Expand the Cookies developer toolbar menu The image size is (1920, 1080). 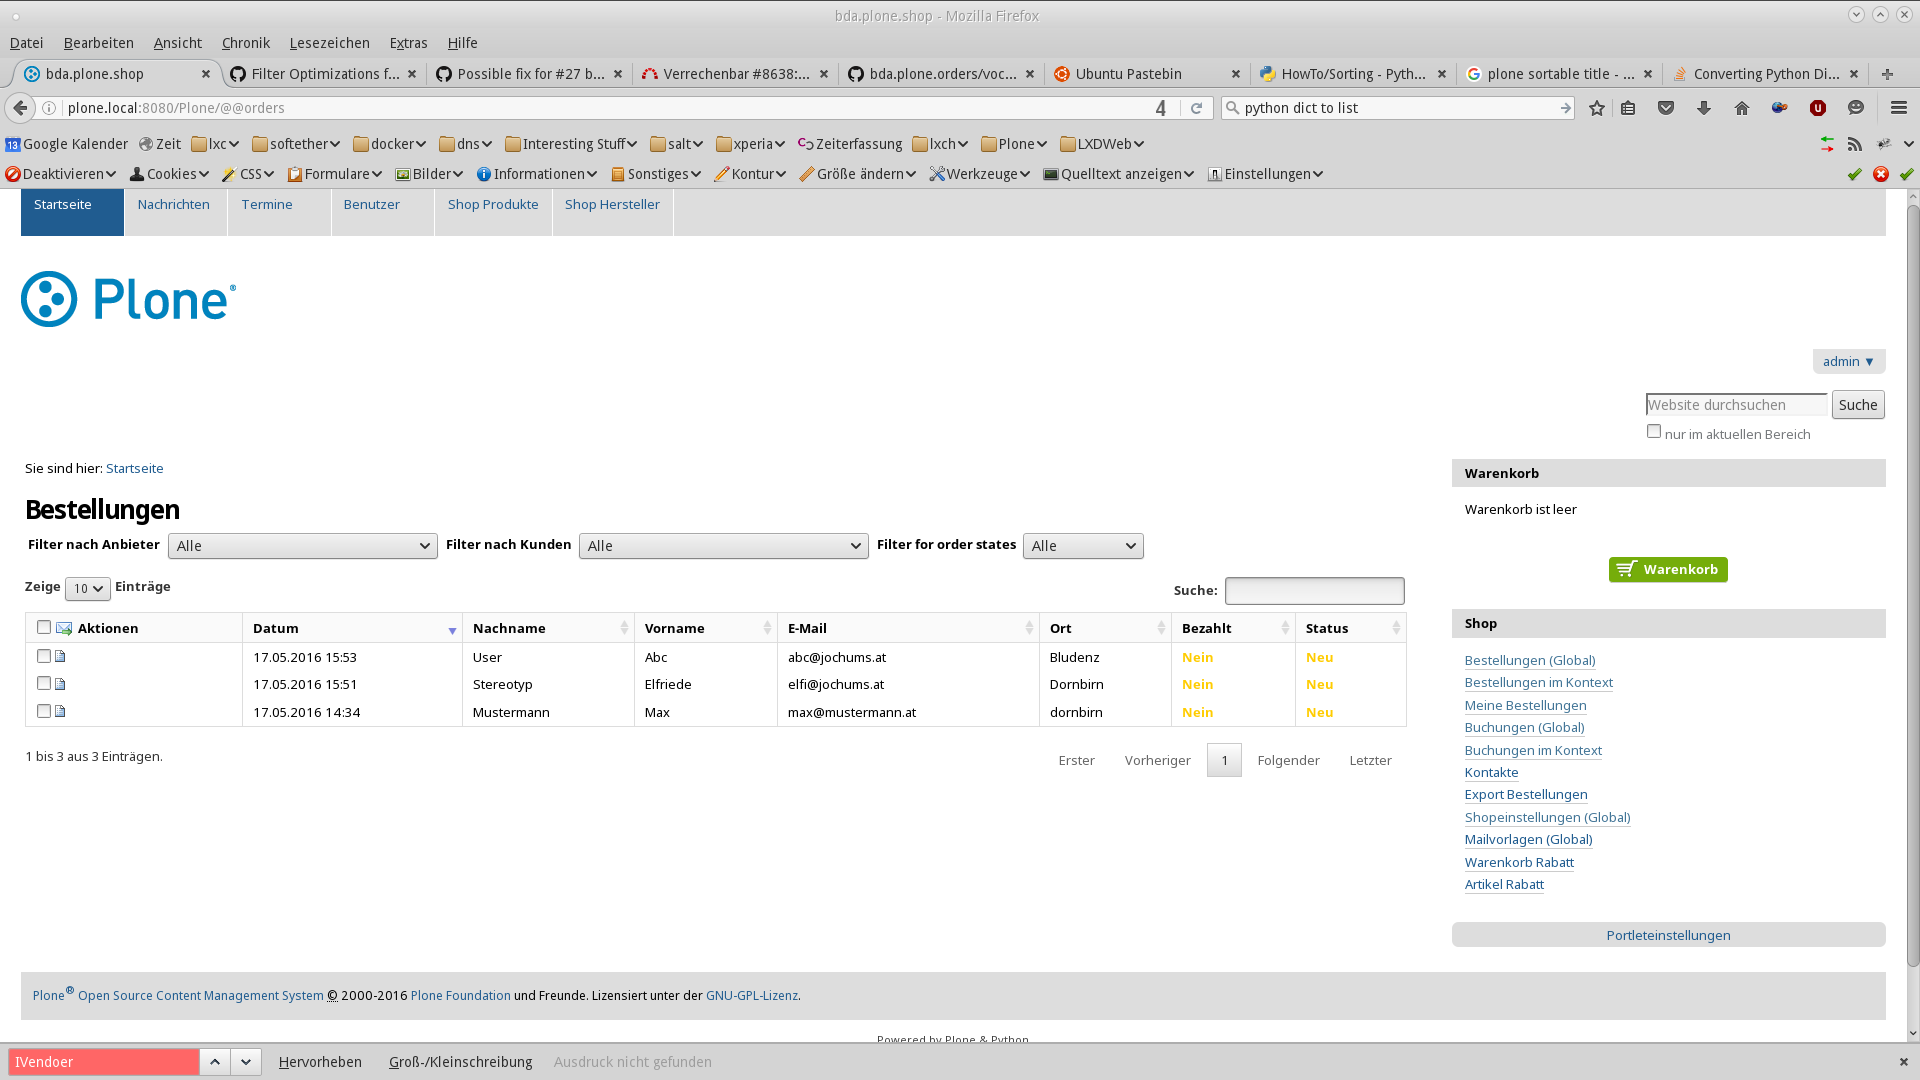169,174
